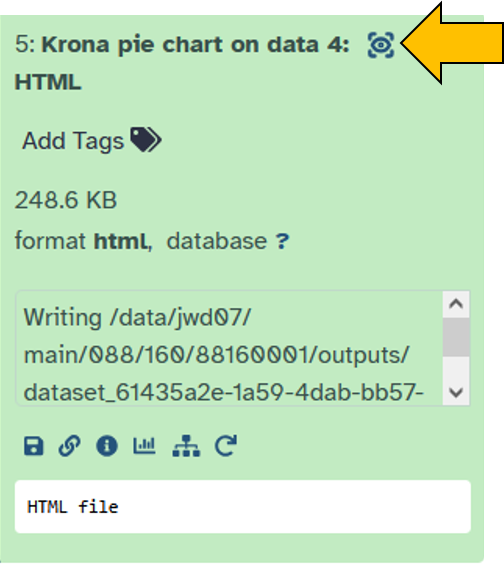Open dataset details info icon
This screenshot has width=504, height=570.
(107, 446)
